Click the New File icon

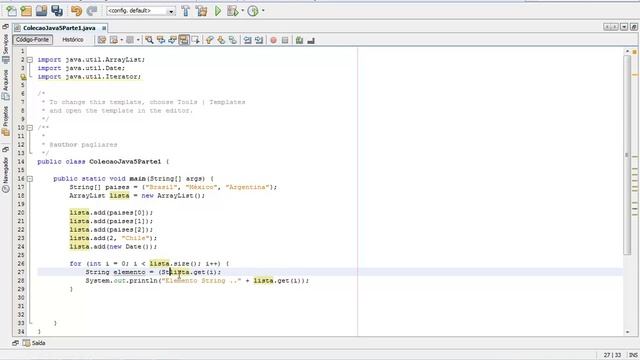point(11,11)
